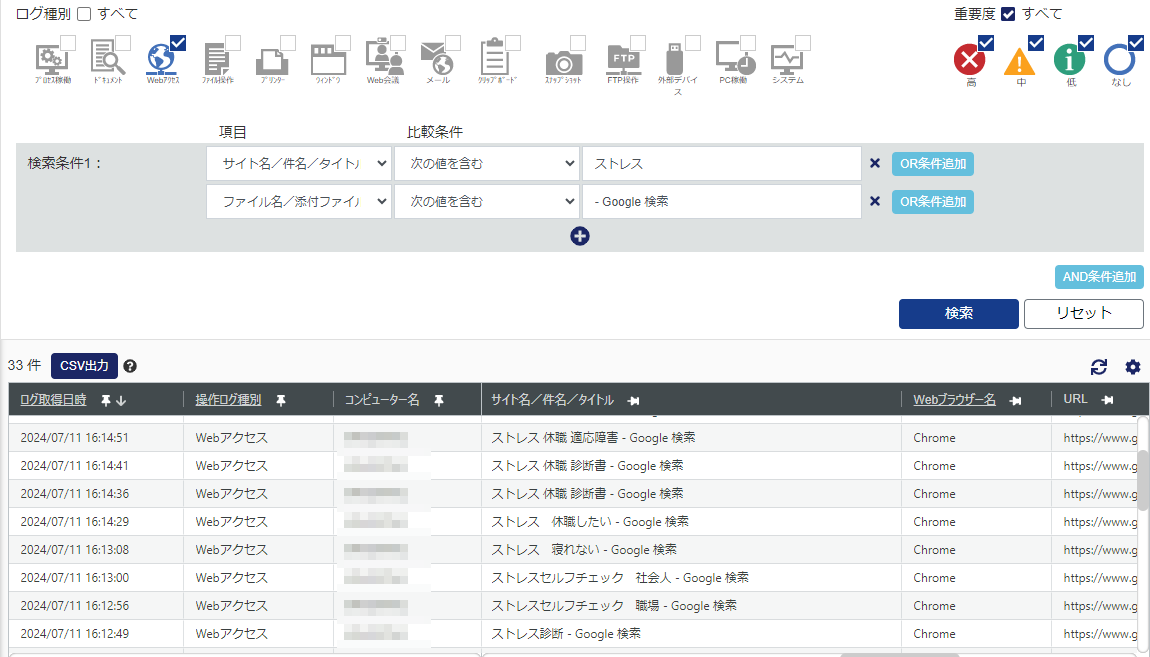Select row 'ストレスセルフチェック 社会人 - Google 検索'
Screen dimensions: 1150x657
pos(573,578)
